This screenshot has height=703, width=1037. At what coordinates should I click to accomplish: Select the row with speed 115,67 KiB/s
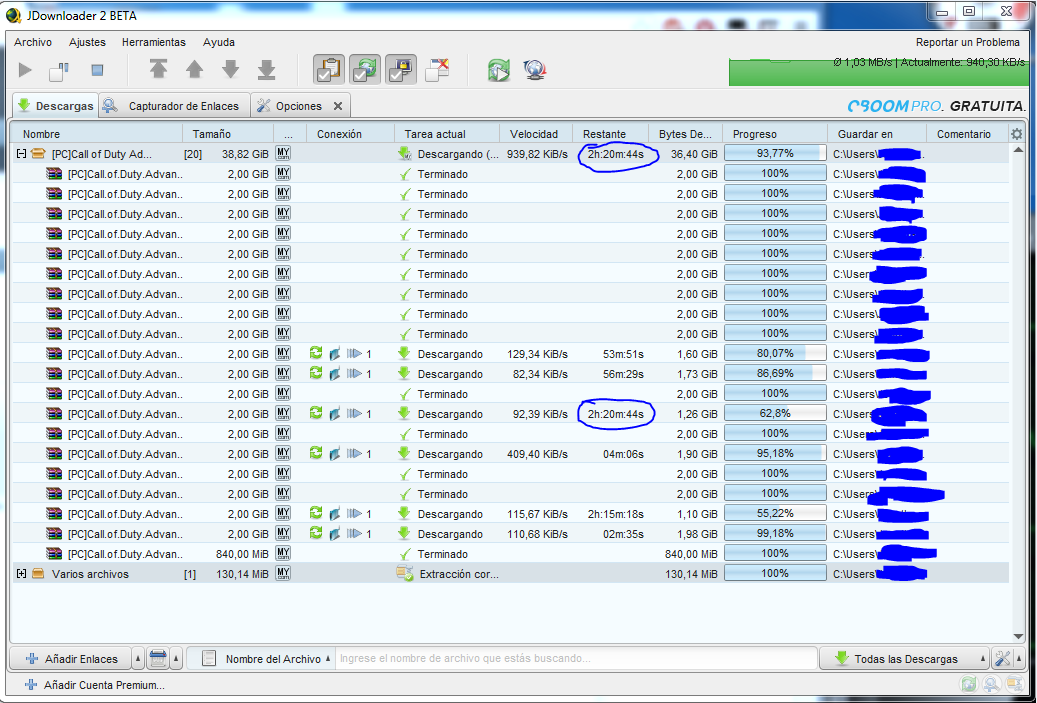[511, 514]
